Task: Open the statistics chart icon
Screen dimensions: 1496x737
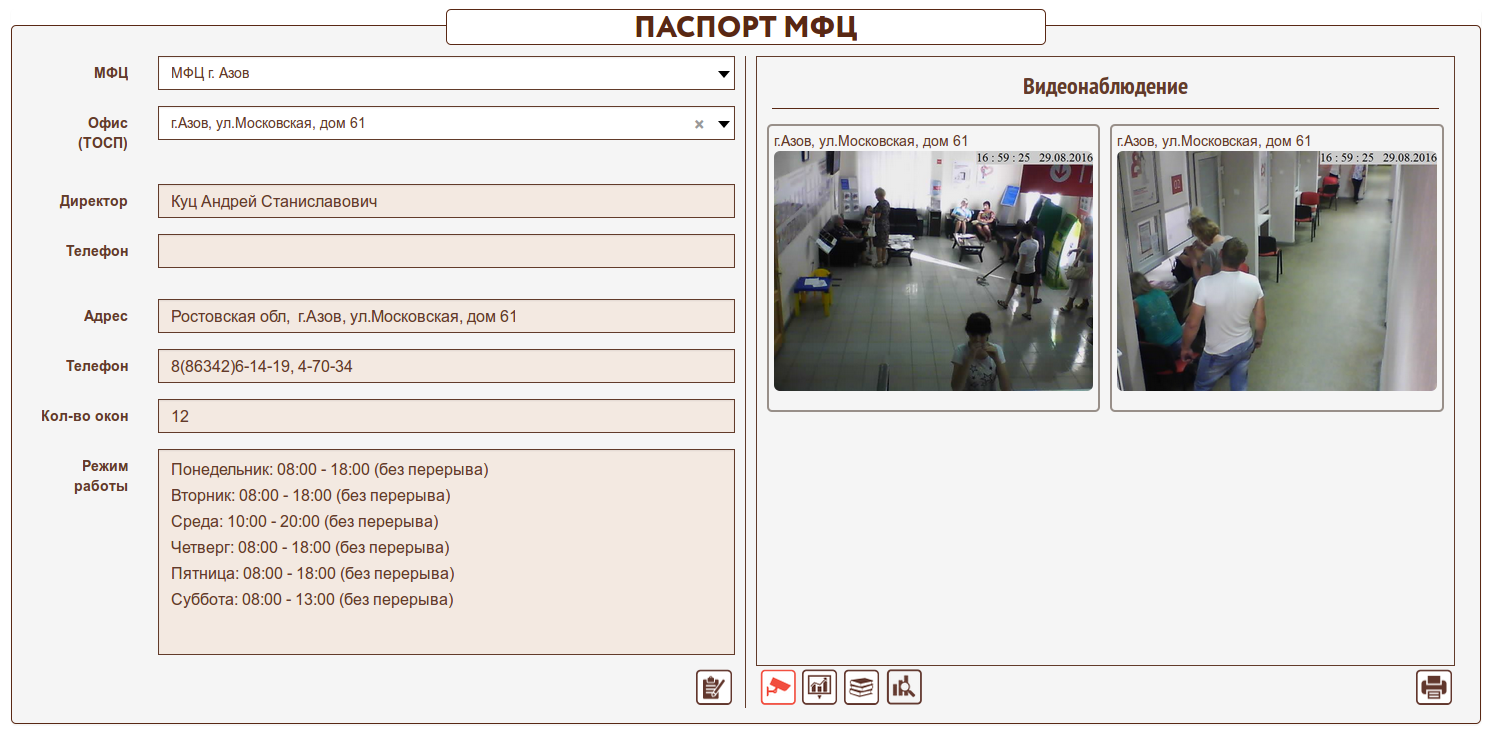Action: 820,687
